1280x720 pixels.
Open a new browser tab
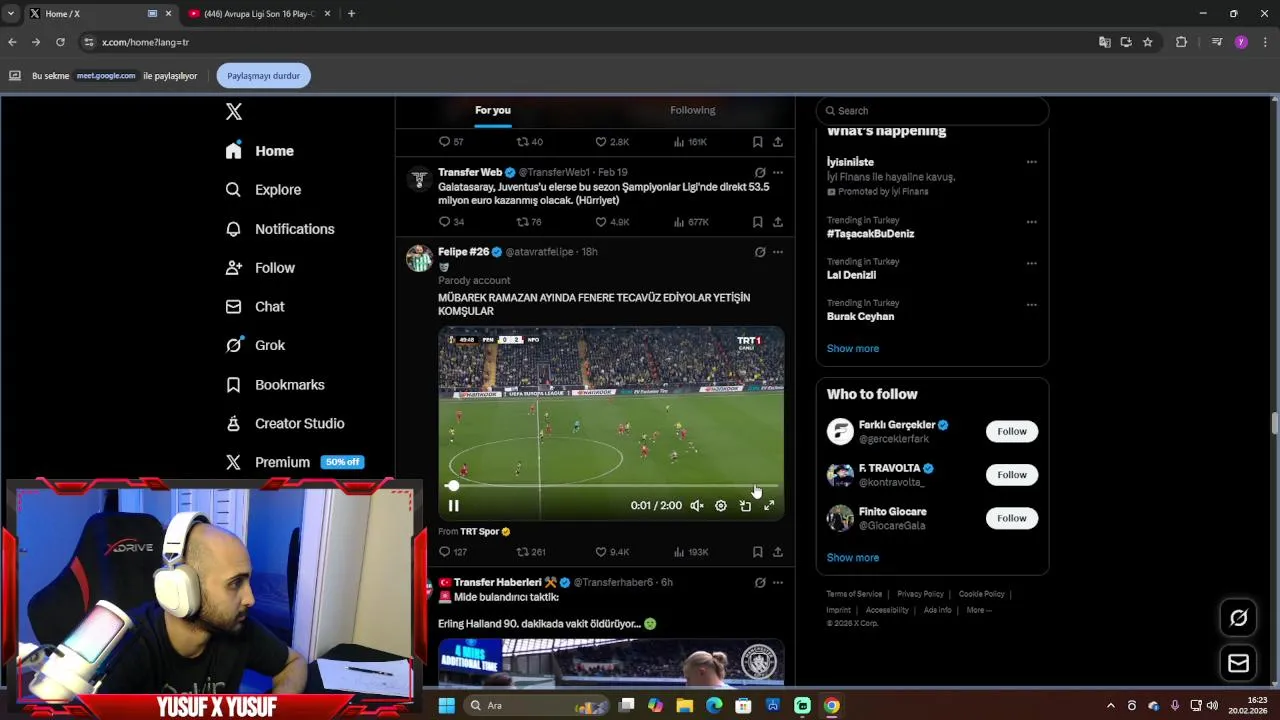tap(351, 14)
